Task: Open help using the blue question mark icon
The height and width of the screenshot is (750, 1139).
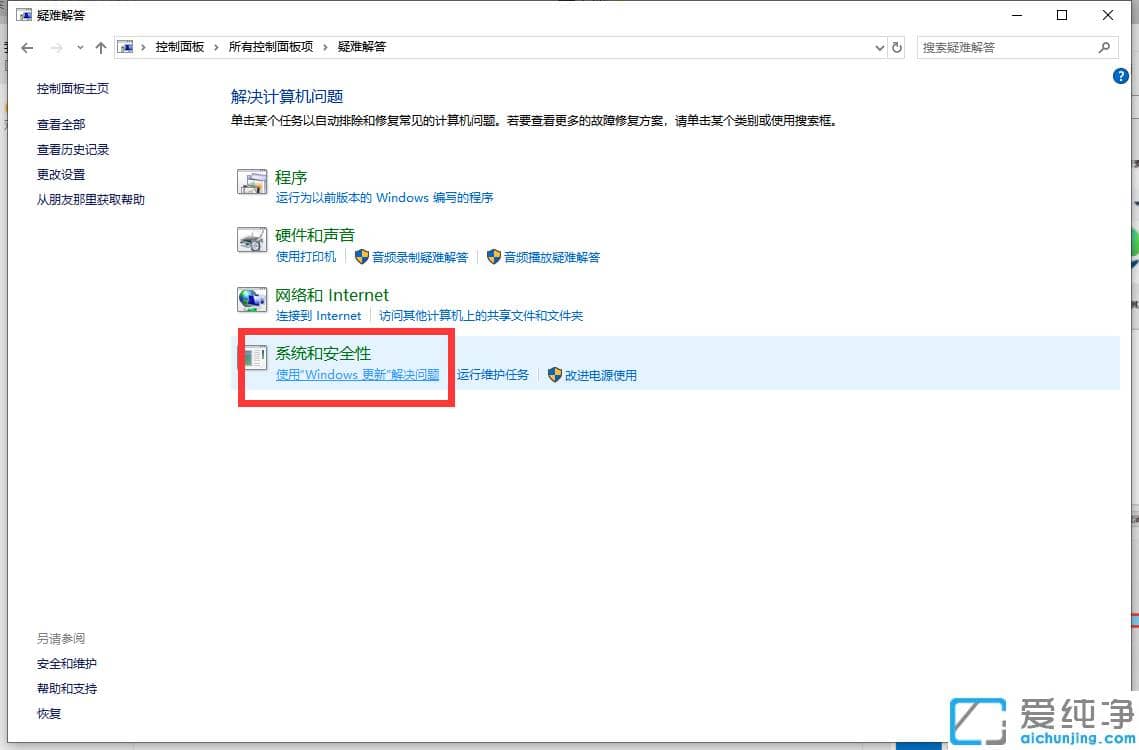Action: pos(1122,76)
